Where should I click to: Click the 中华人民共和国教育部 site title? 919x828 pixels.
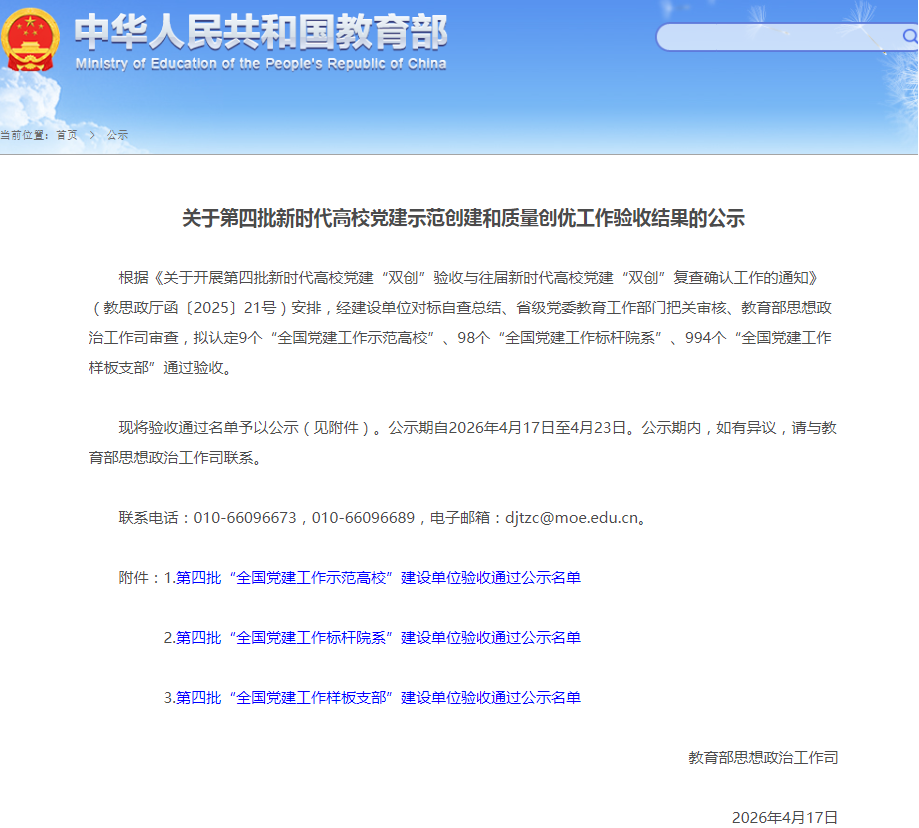(x=261, y=31)
